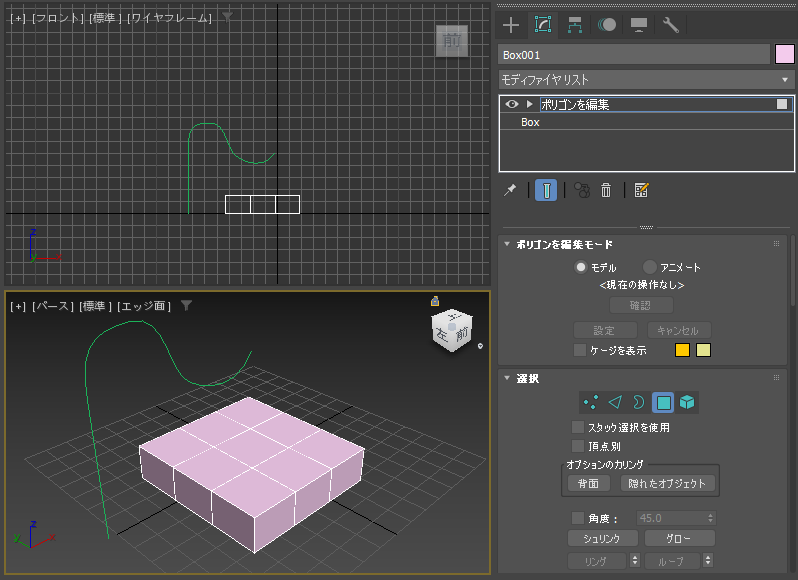Select Vertex sub-object level icon
Image resolution: width=798 pixels, height=580 pixels.
pyautogui.click(x=591, y=402)
